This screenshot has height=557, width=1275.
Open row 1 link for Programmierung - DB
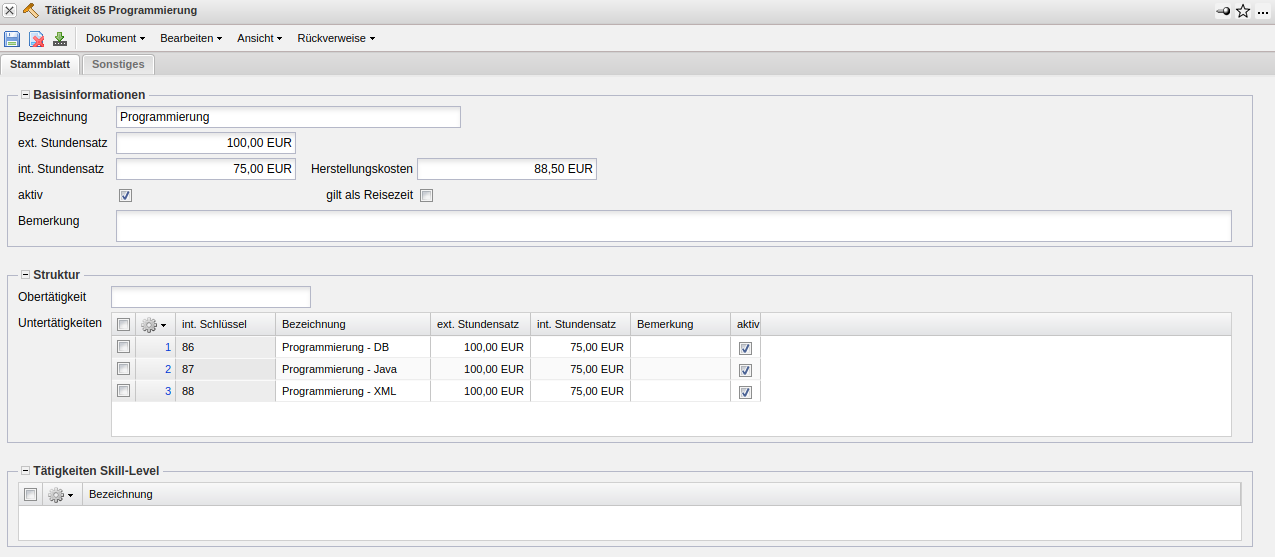pyautogui.click(x=168, y=348)
